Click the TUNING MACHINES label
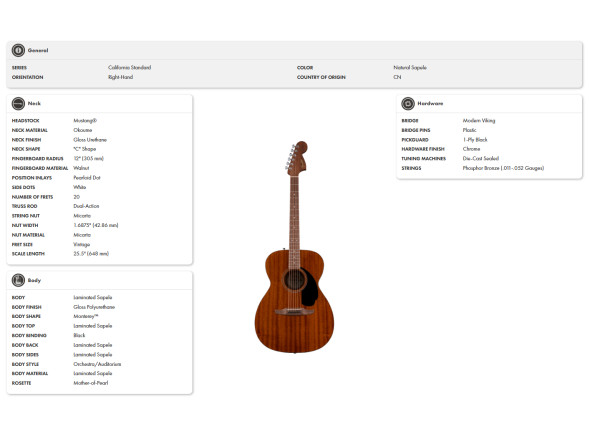Image resolution: width=590 pixels, height=434 pixels. [x=424, y=158]
